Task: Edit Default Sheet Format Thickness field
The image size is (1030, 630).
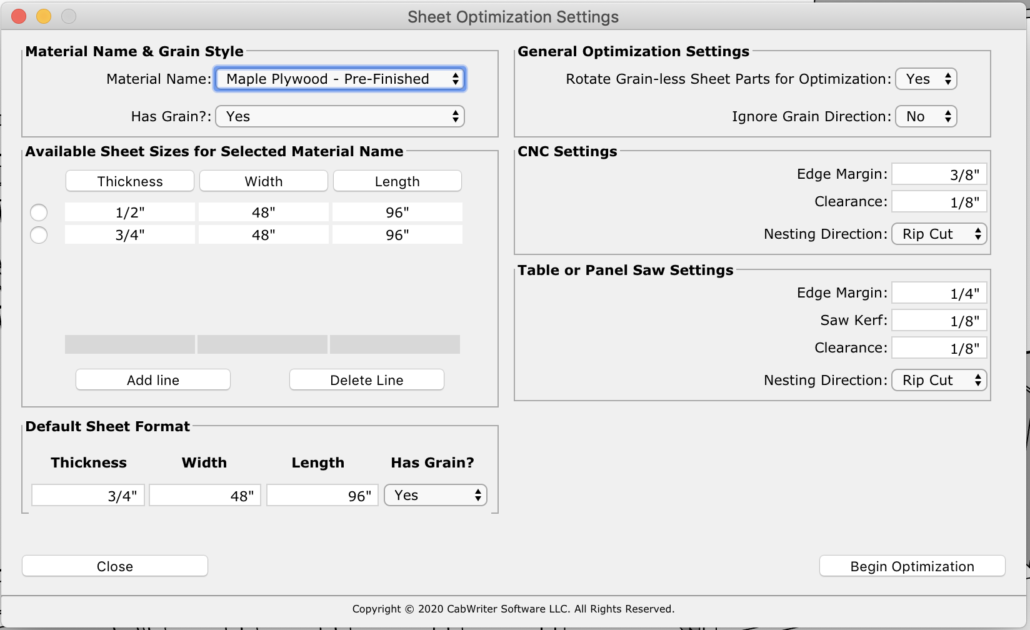Action: coord(88,495)
